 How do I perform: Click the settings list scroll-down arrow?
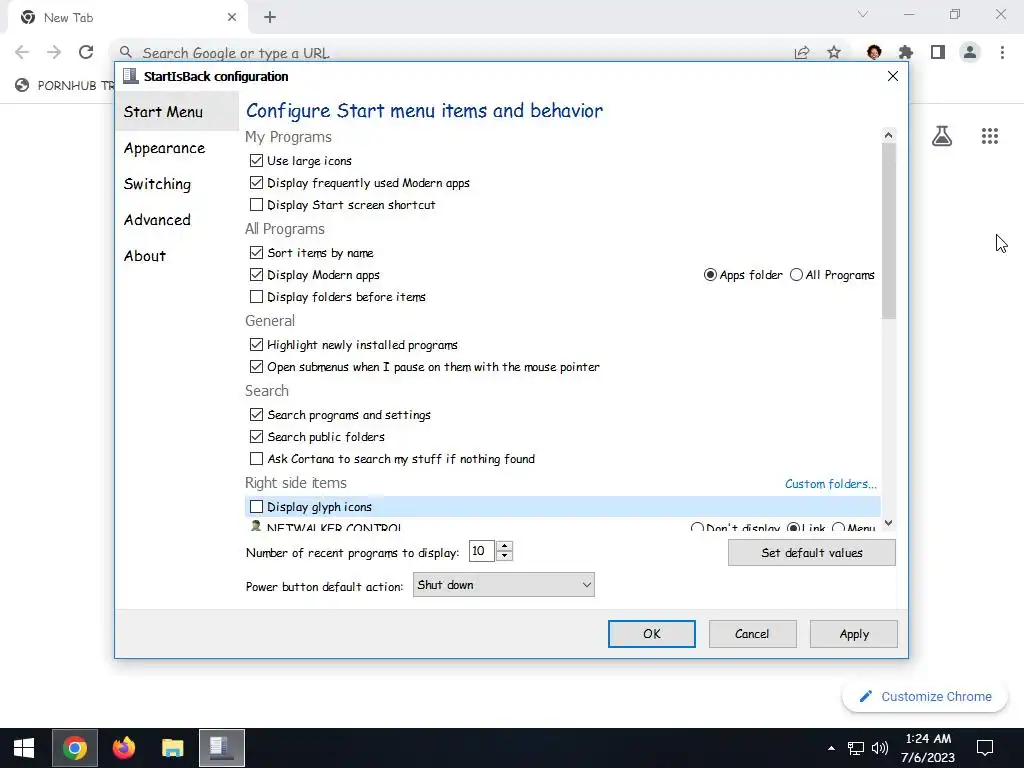pyautogui.click(x=888, y=523)
